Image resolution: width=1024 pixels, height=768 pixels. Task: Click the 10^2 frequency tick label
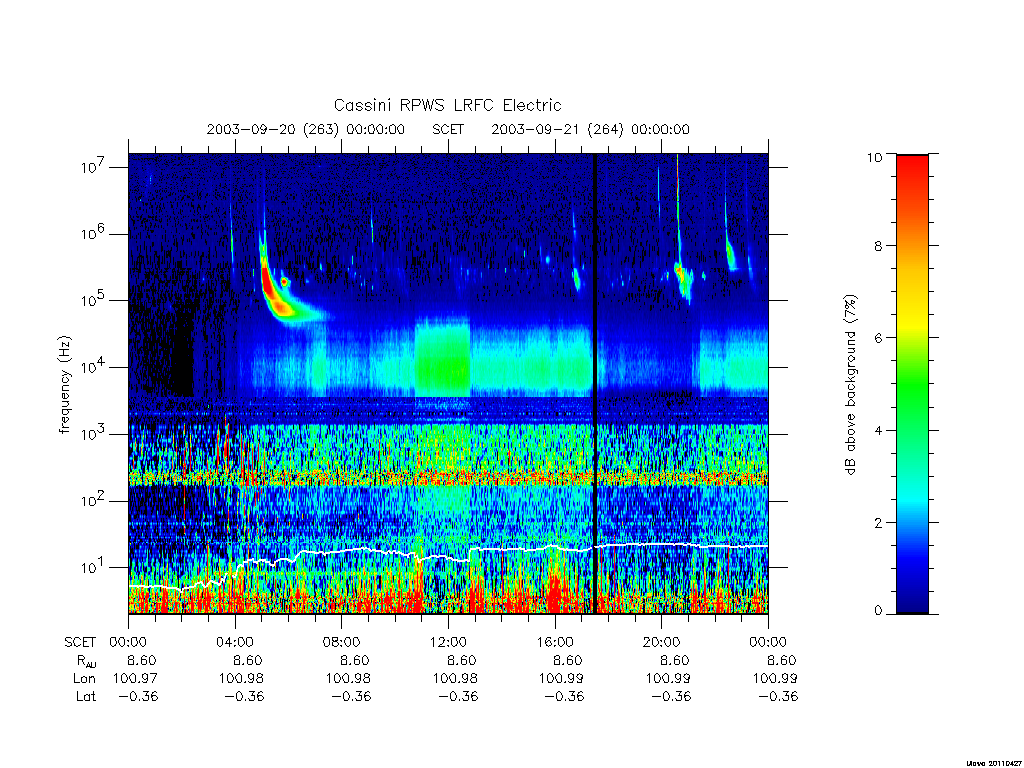[93, 501]
